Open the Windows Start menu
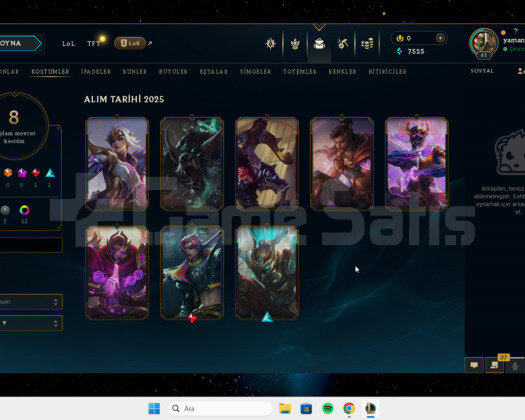Image resolution: width=525 pixels, height=420 pixels. point(154,409)
